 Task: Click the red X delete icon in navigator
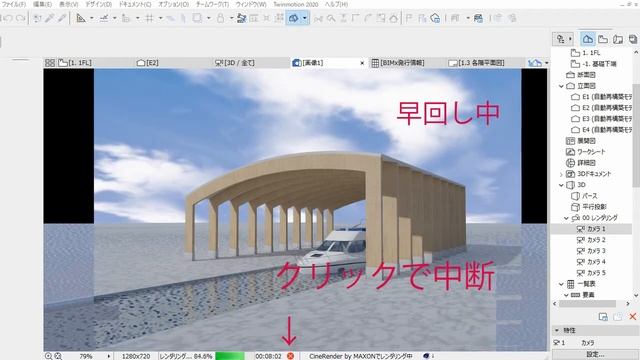(x=633, y=317)
